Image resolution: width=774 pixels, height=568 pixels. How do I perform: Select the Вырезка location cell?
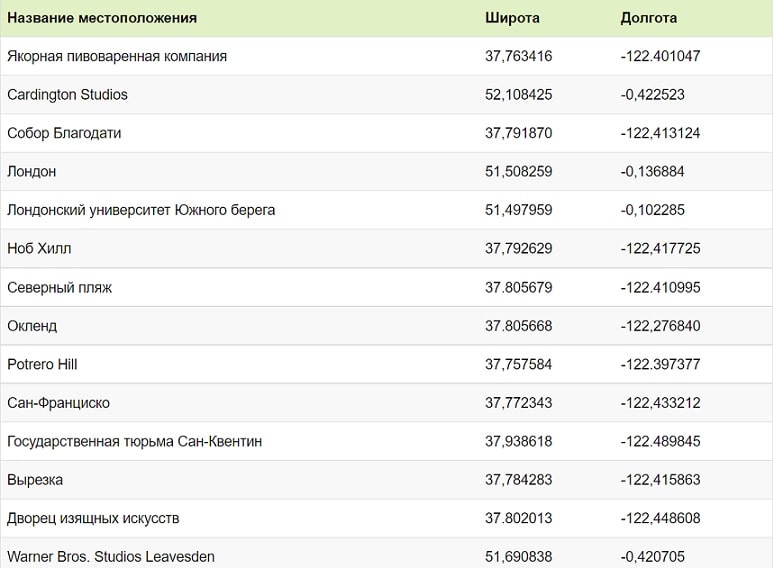tap(35, 480)
